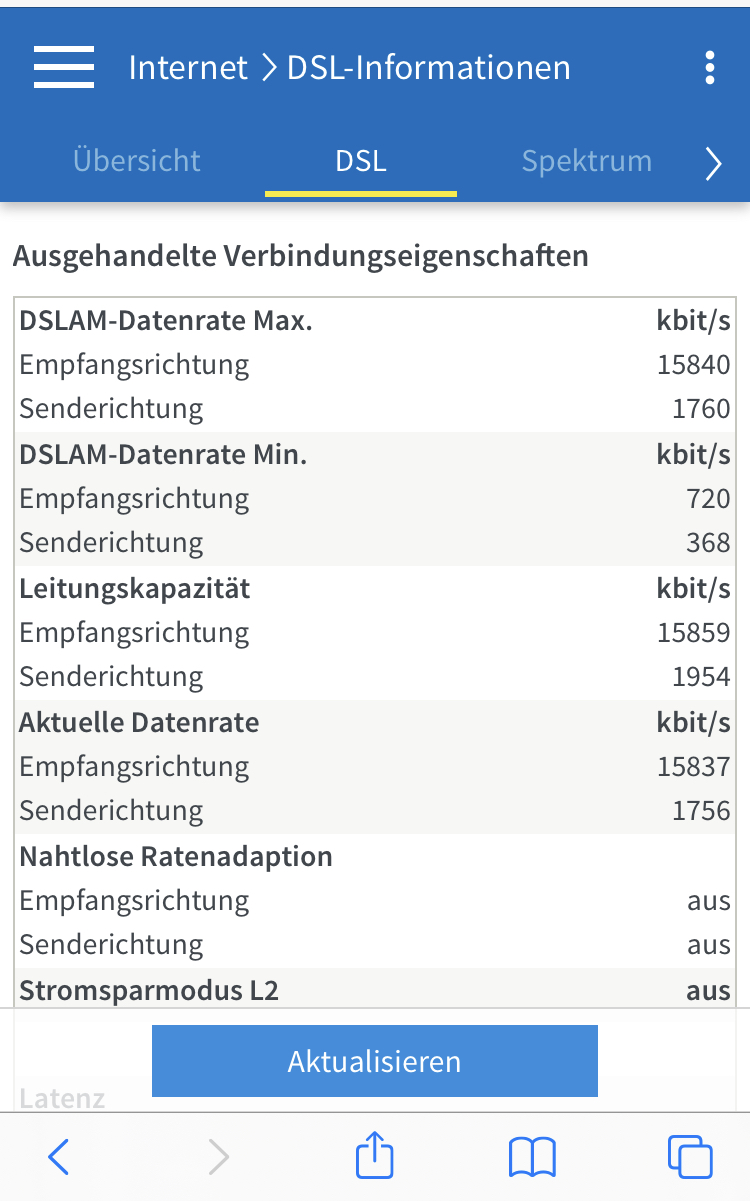Tap the Internet breadcrumb link
The image size is (750, 1201).
[x=188, y=67]
